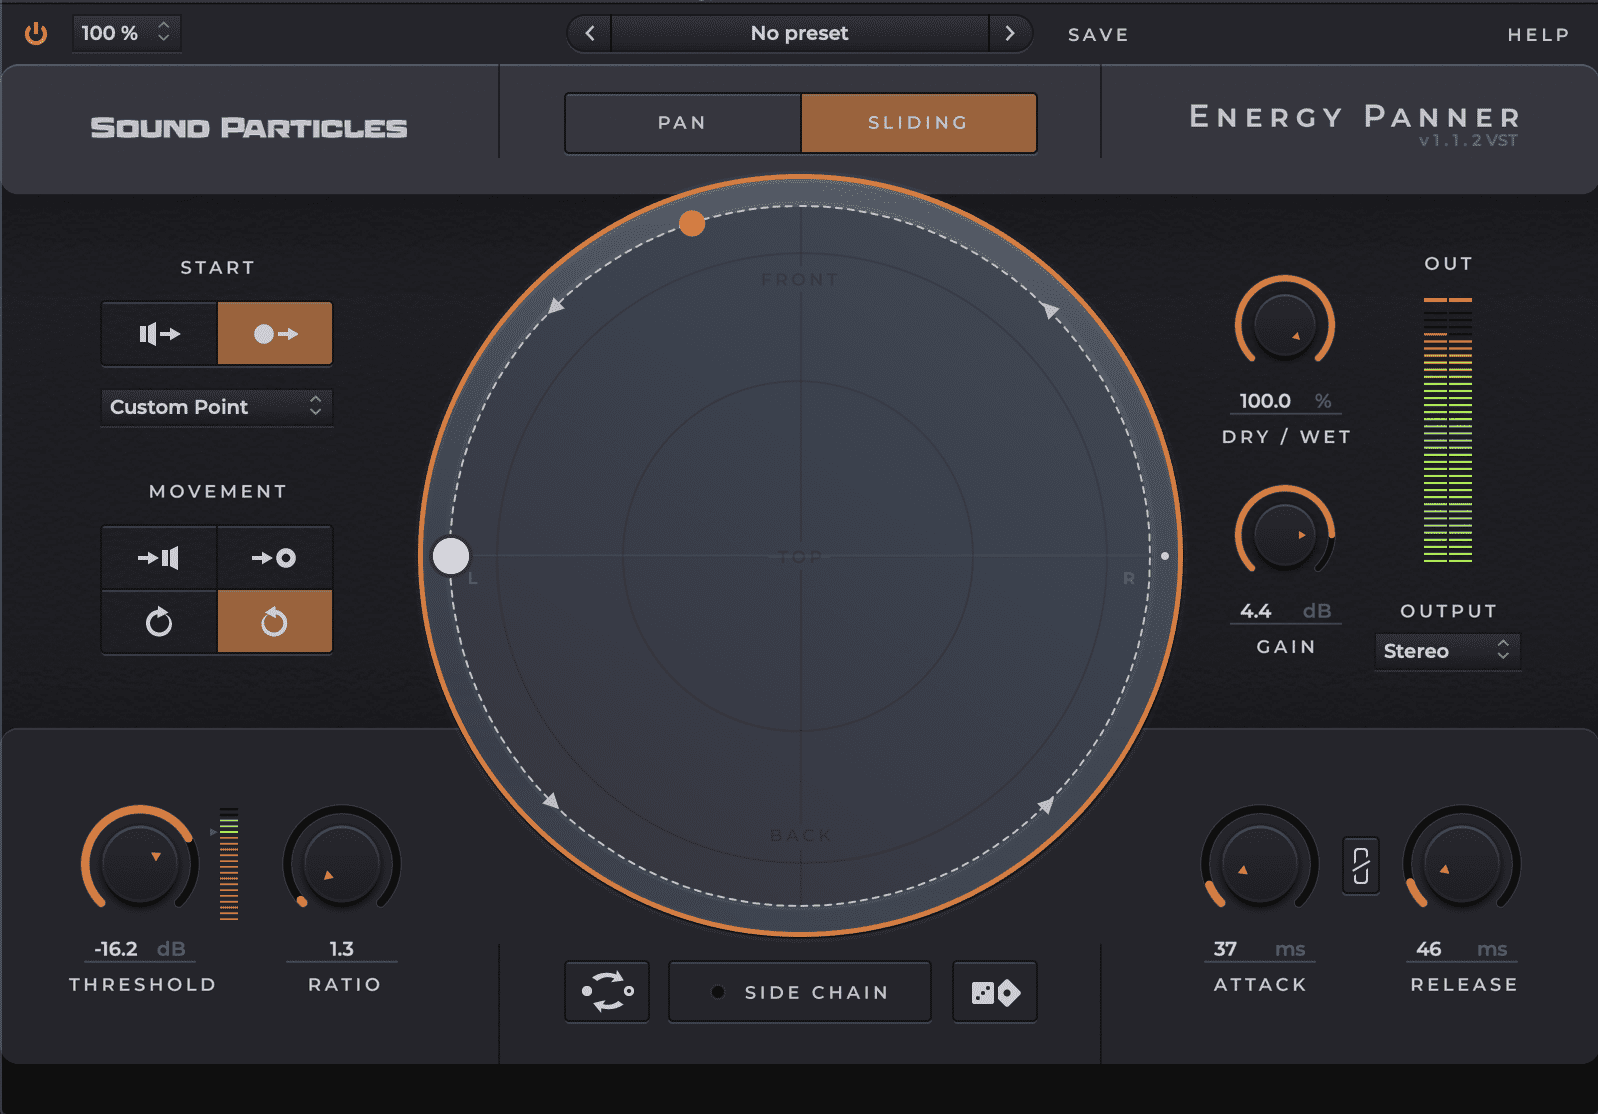Click the SAVE preset button
1598x1114 pixels.
tap(1098, 34)
